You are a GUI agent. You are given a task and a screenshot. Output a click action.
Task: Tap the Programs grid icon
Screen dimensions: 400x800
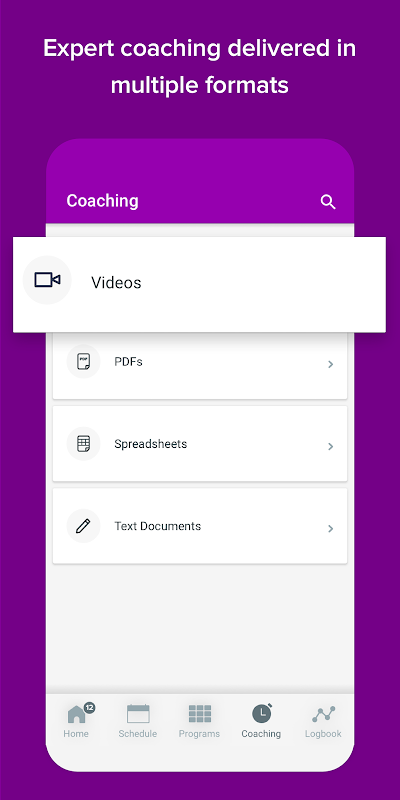tap(199, 714)
